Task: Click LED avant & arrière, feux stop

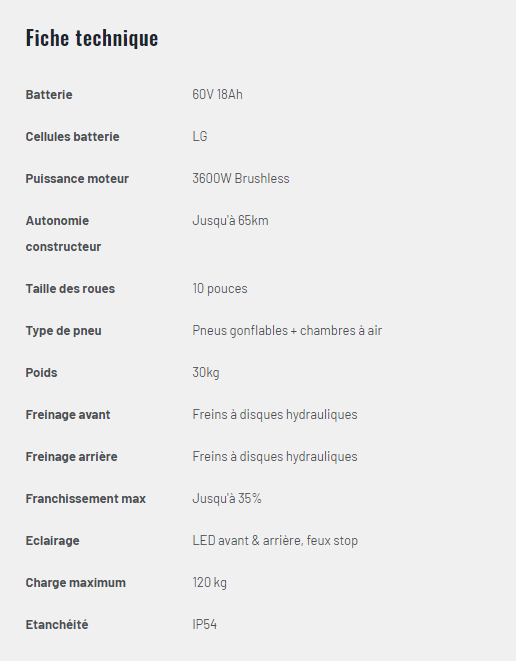Action: coord(275,541)
